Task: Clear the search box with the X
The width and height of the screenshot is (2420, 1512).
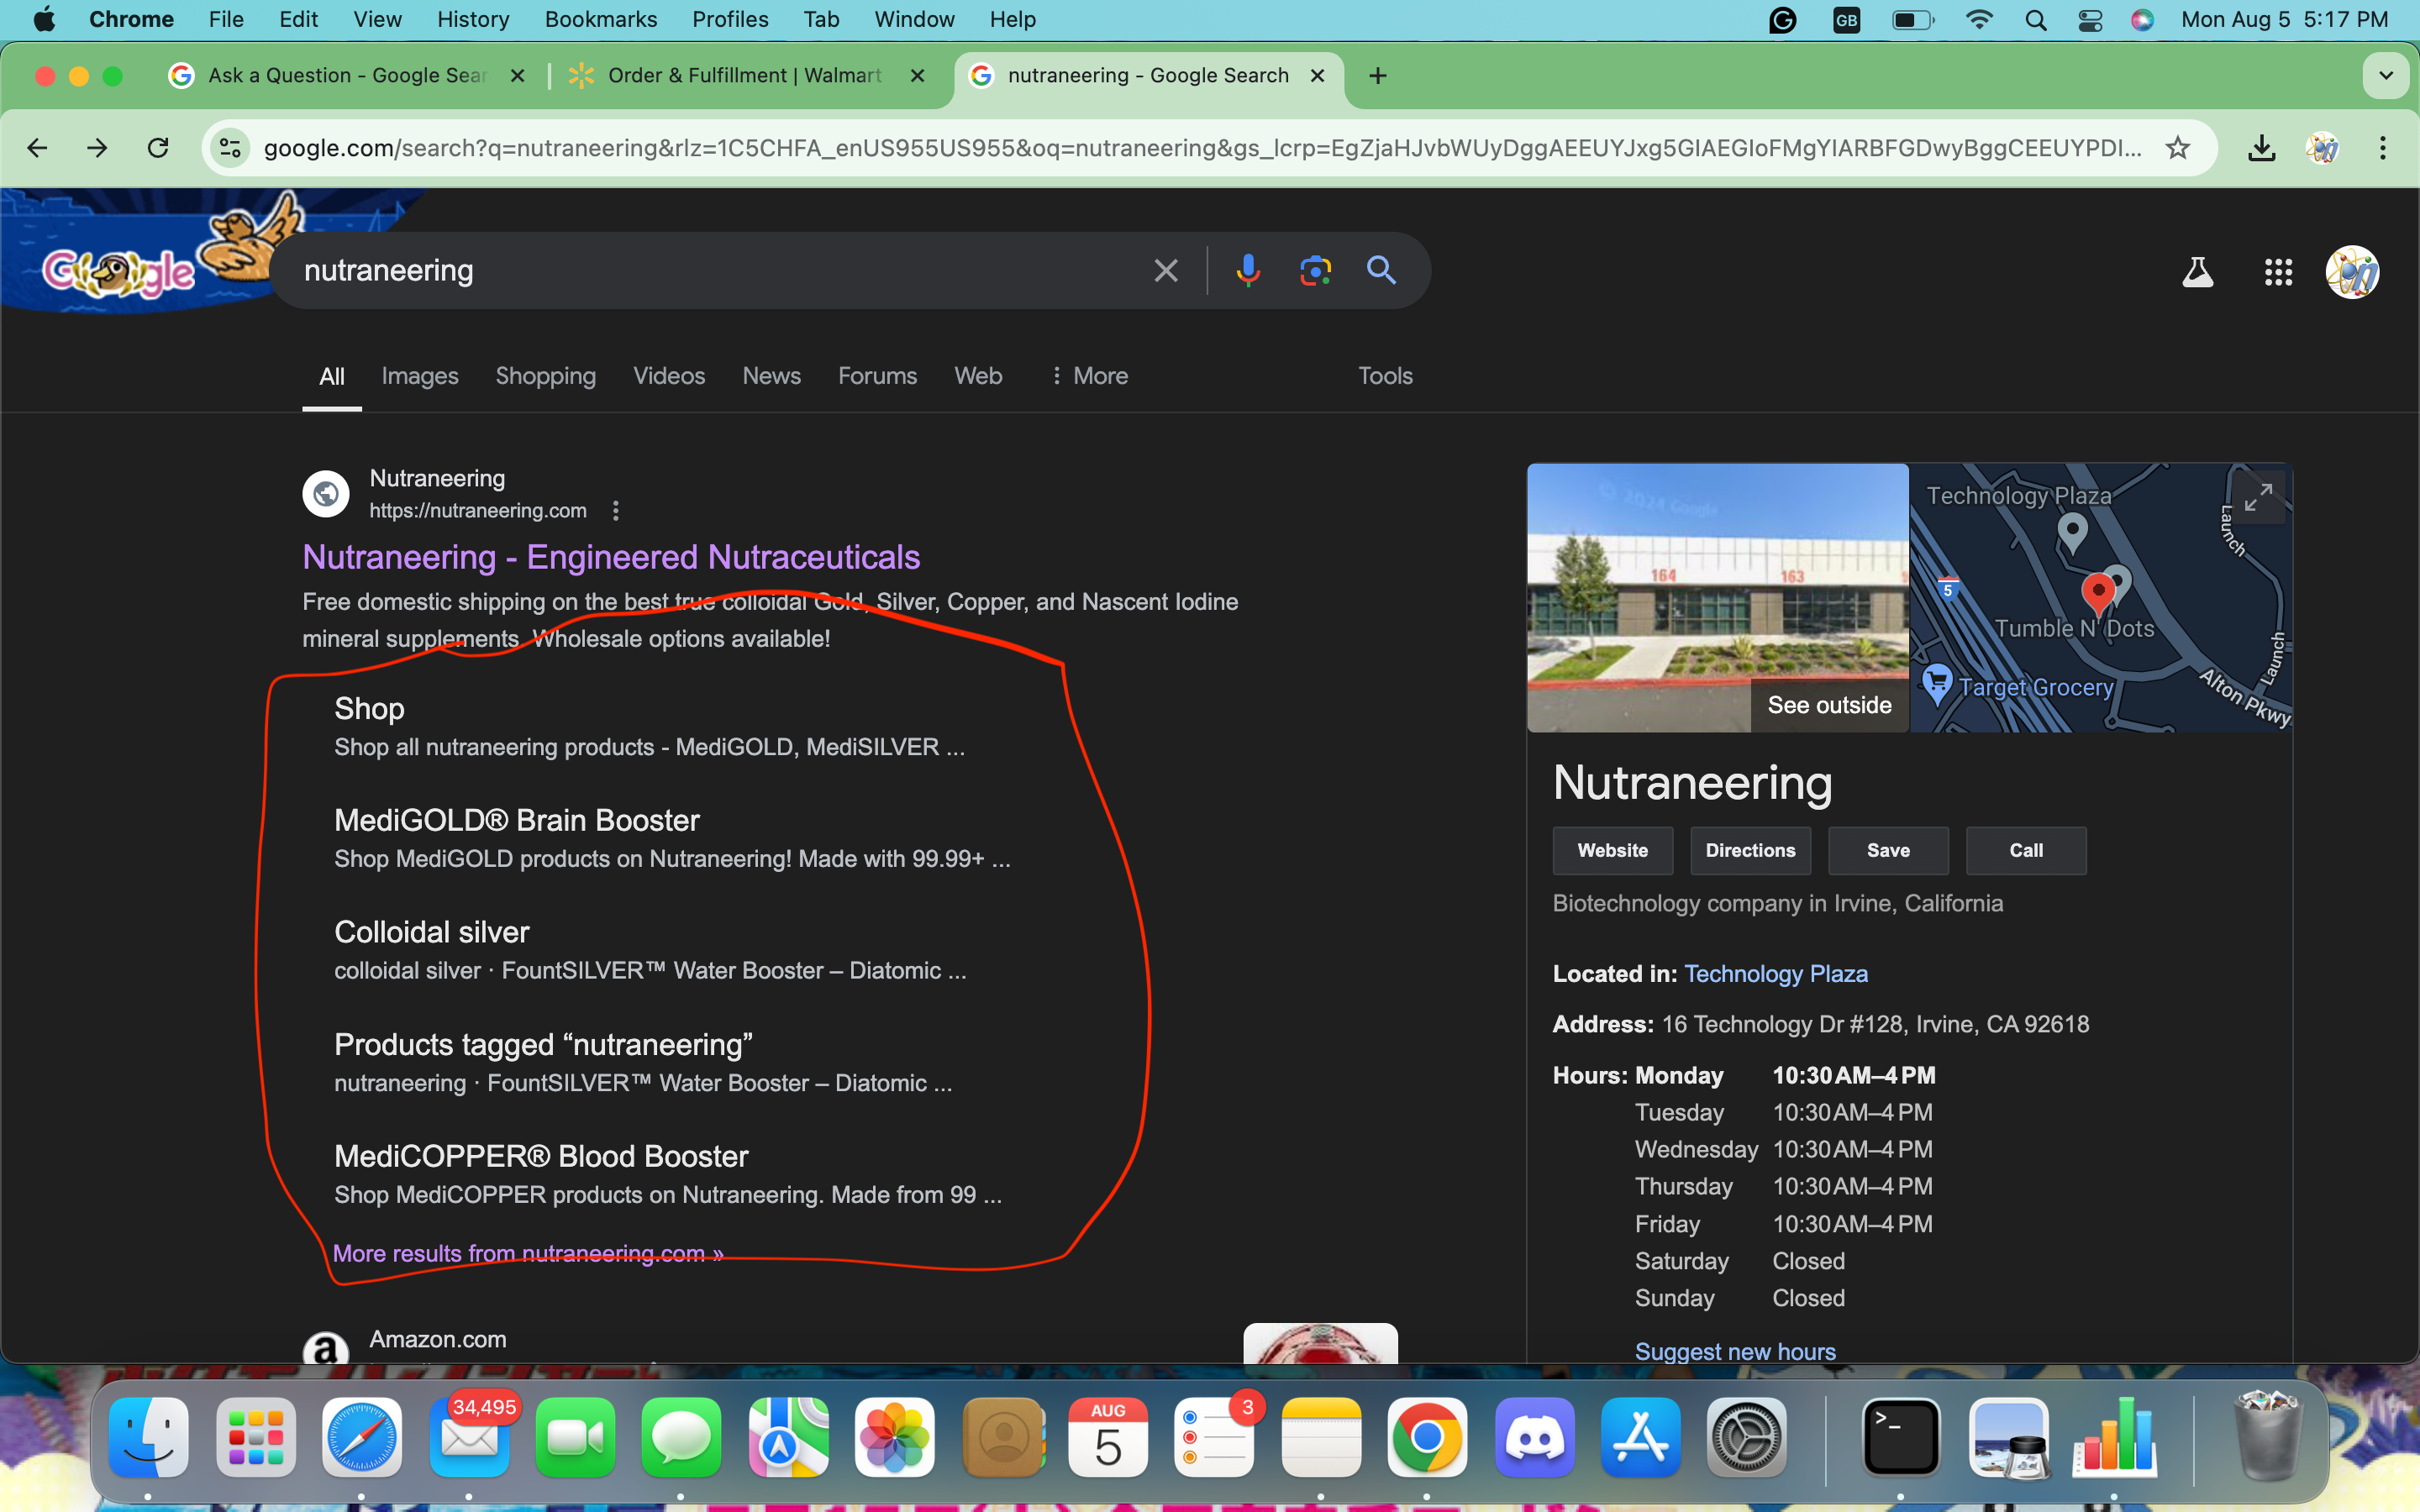Action: point(1166,271)
